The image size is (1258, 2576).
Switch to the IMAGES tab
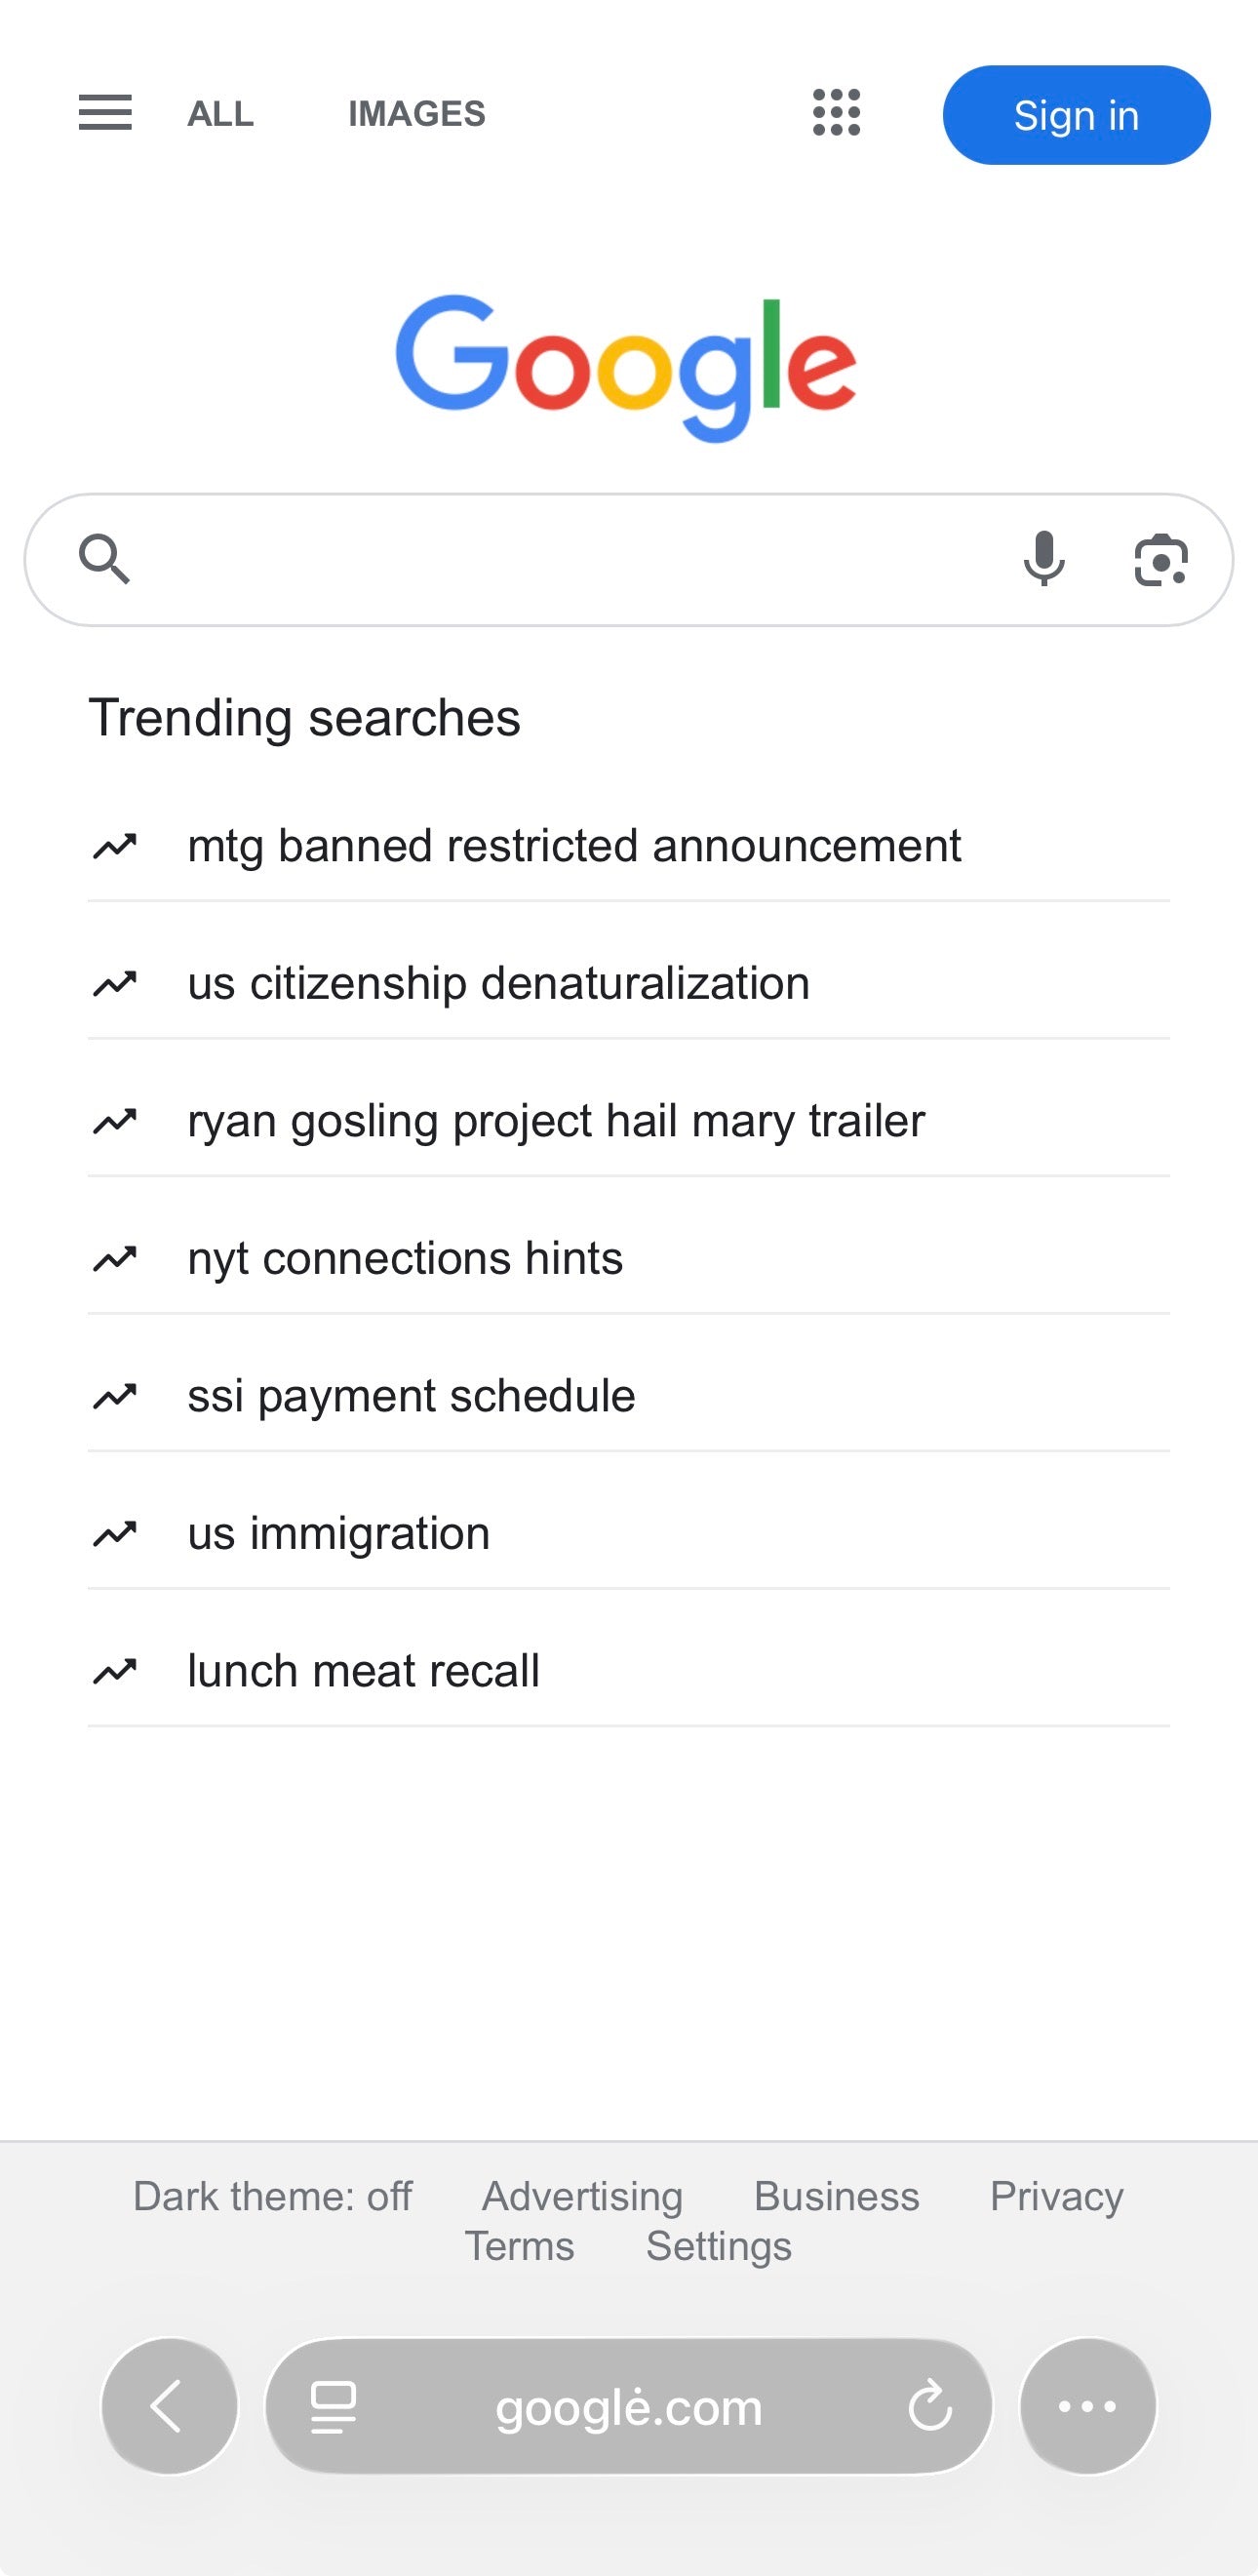coord(416,114)
